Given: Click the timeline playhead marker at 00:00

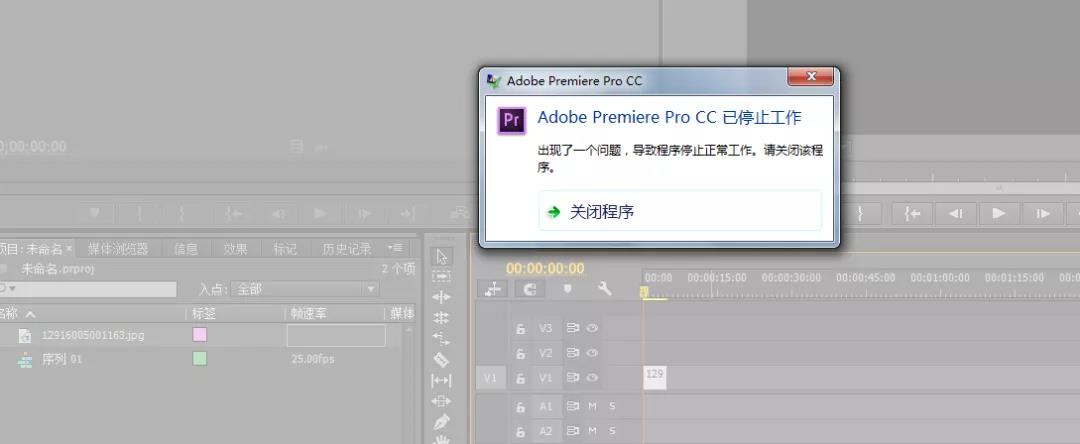Looking at the screenshot, I should point(645,292).
